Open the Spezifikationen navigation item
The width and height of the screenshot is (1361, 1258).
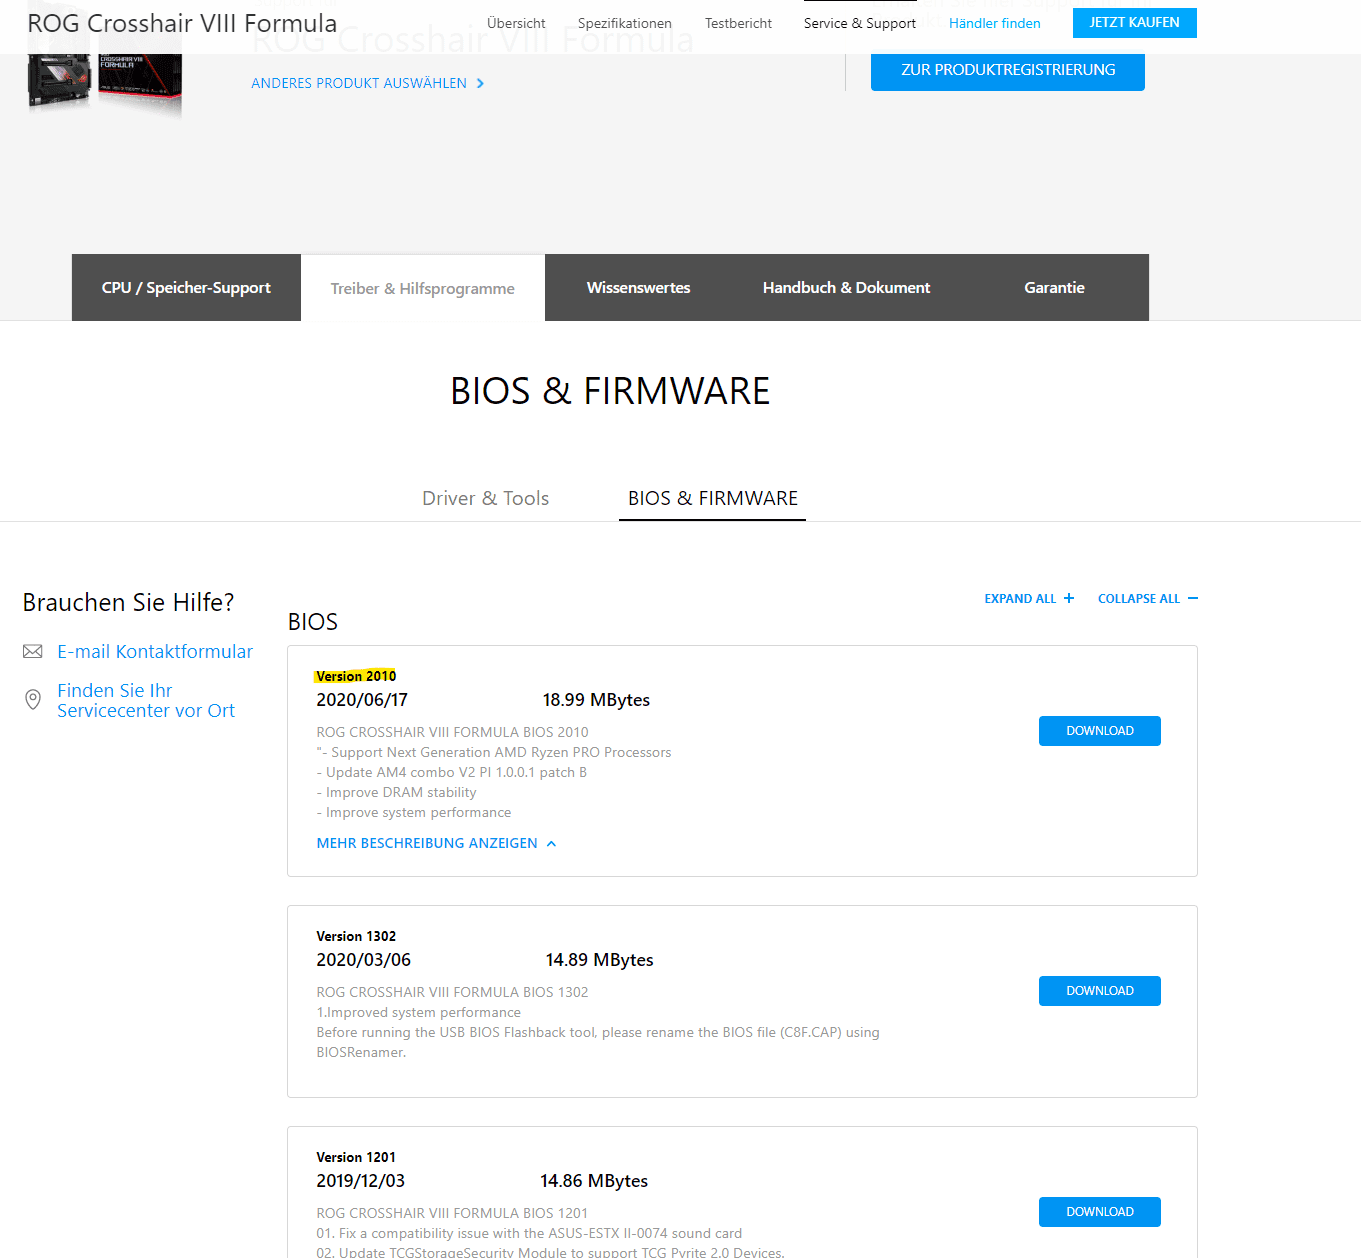(x=625, y=23)
